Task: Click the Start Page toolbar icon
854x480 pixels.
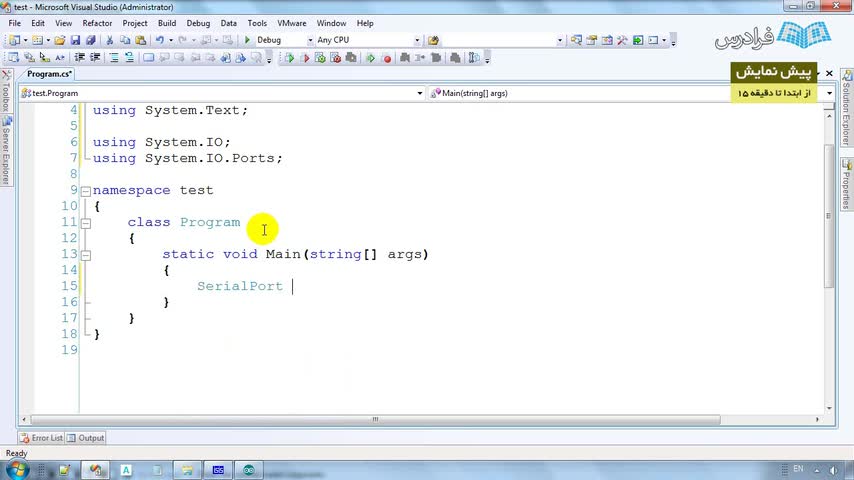Action: [x=638, y=40]
